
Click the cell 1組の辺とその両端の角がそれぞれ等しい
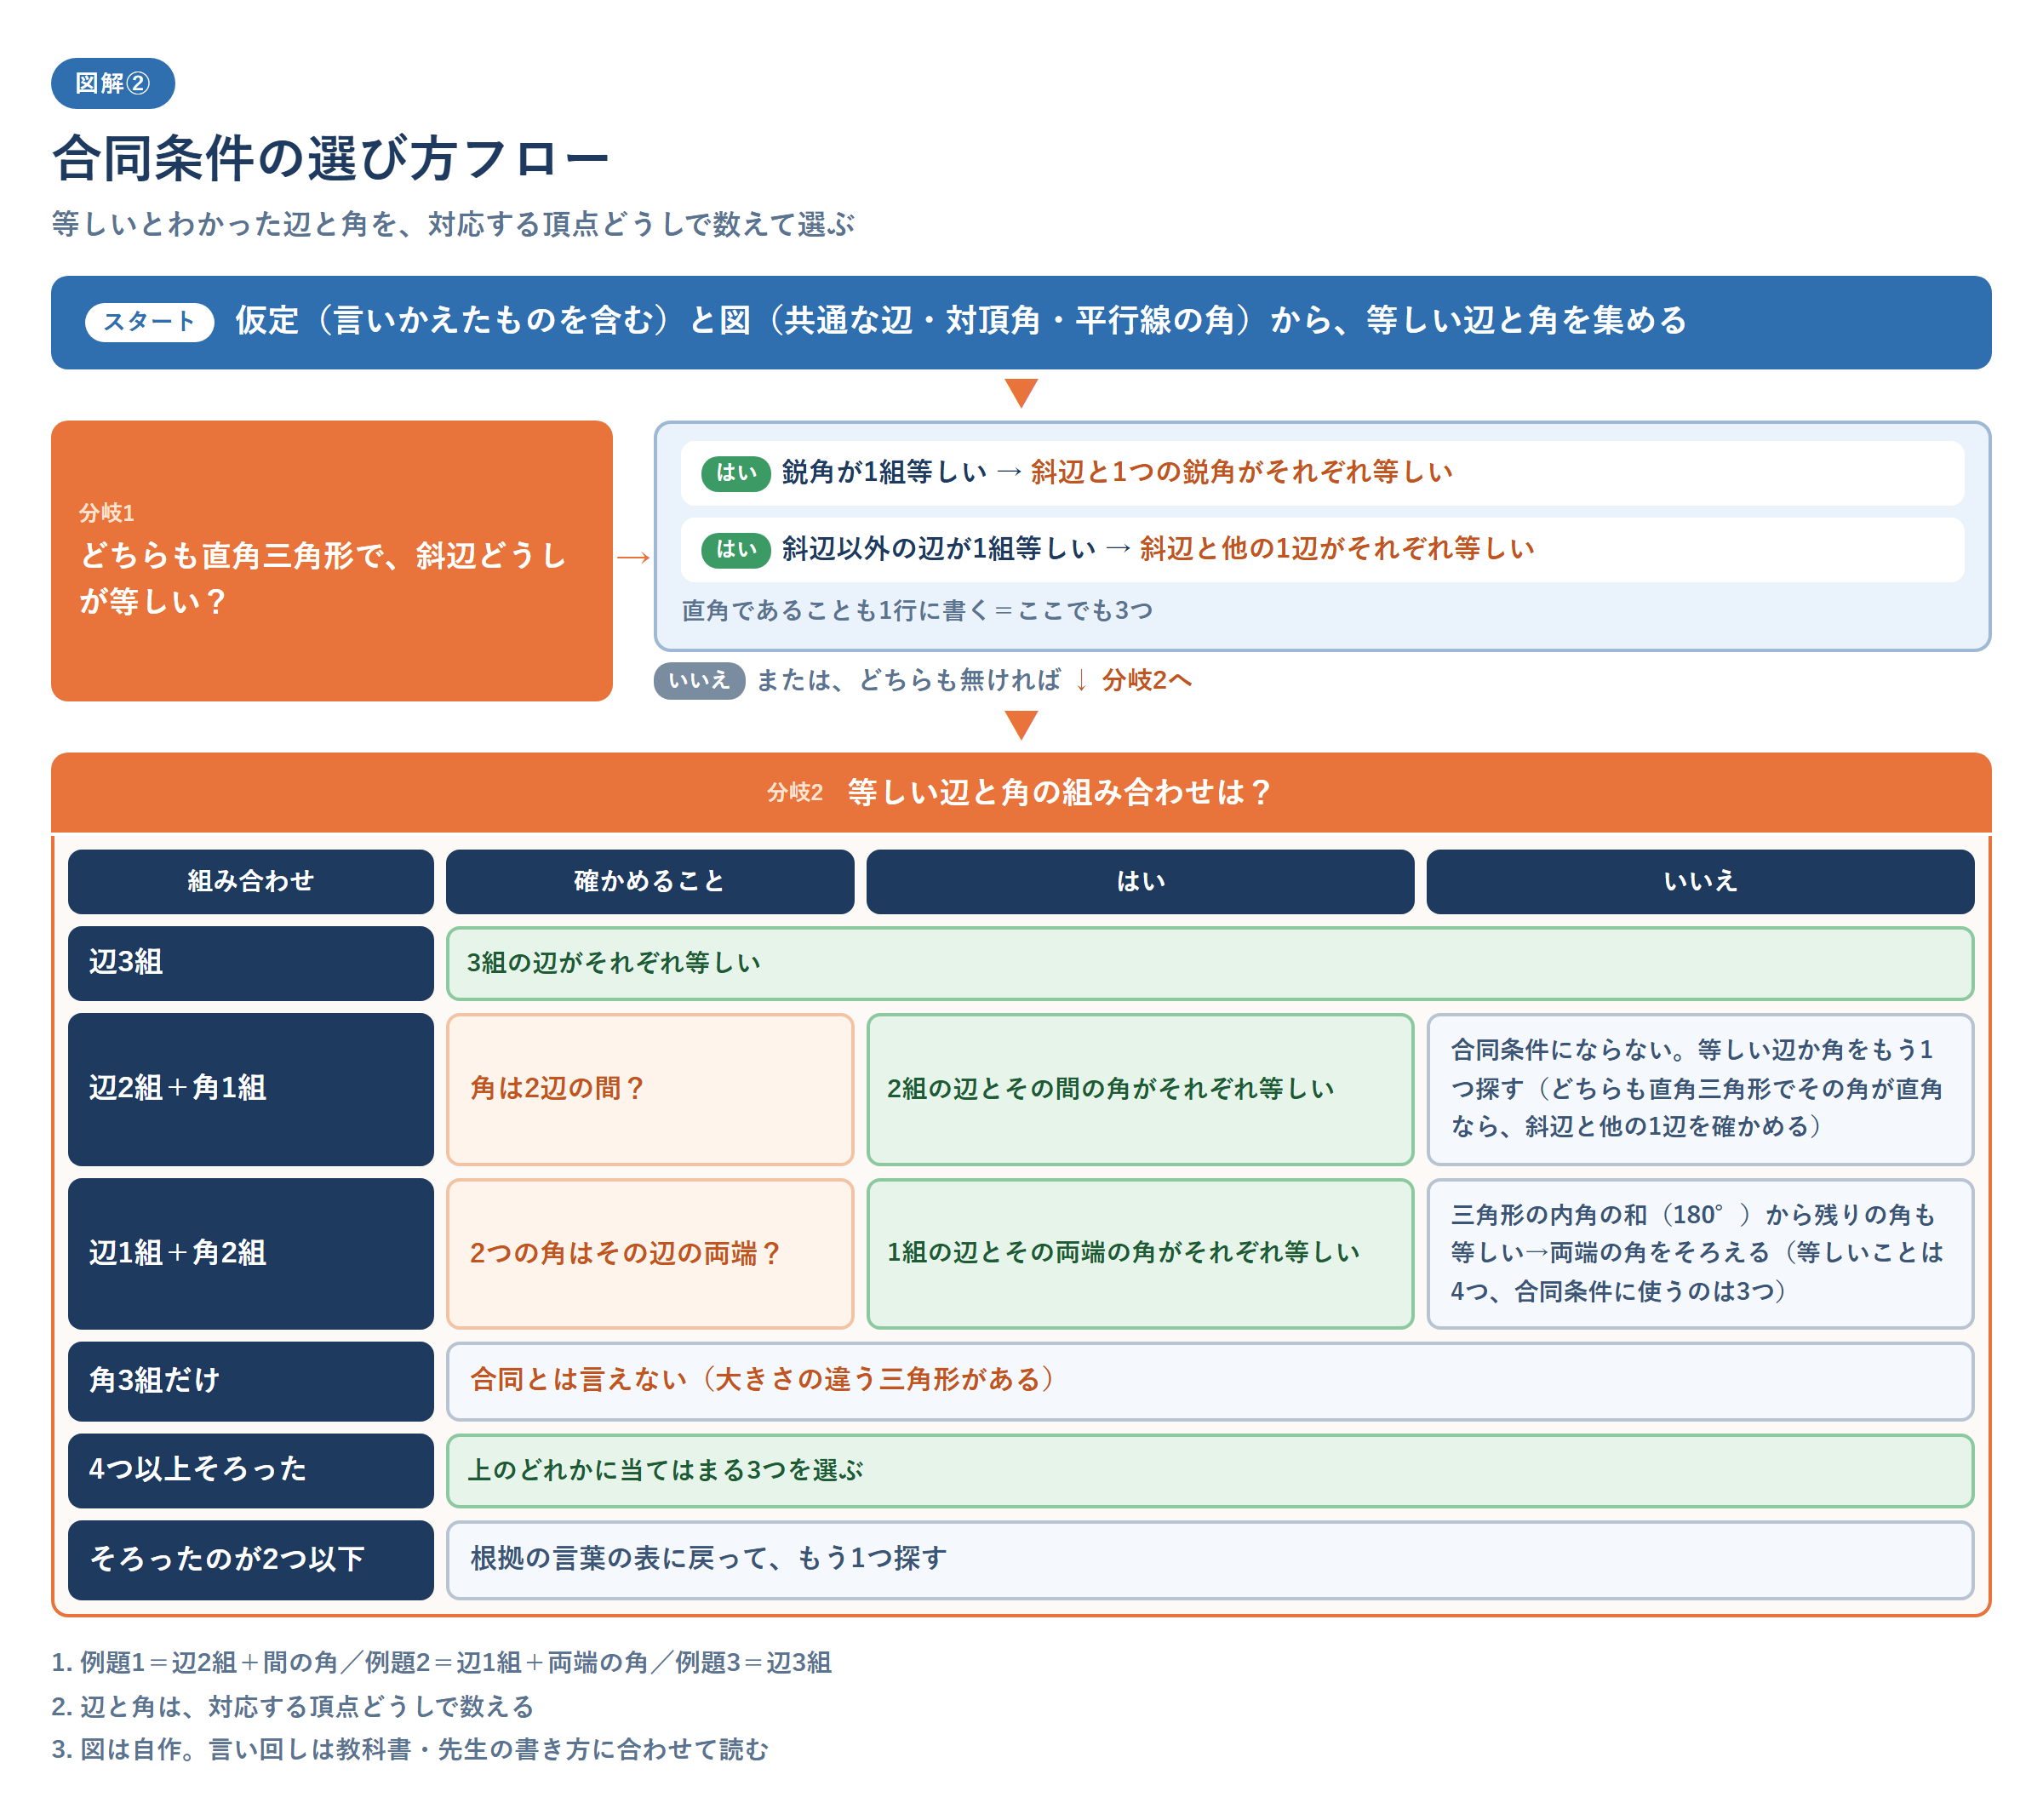pyautogui.click(x=1140, y=1253)
